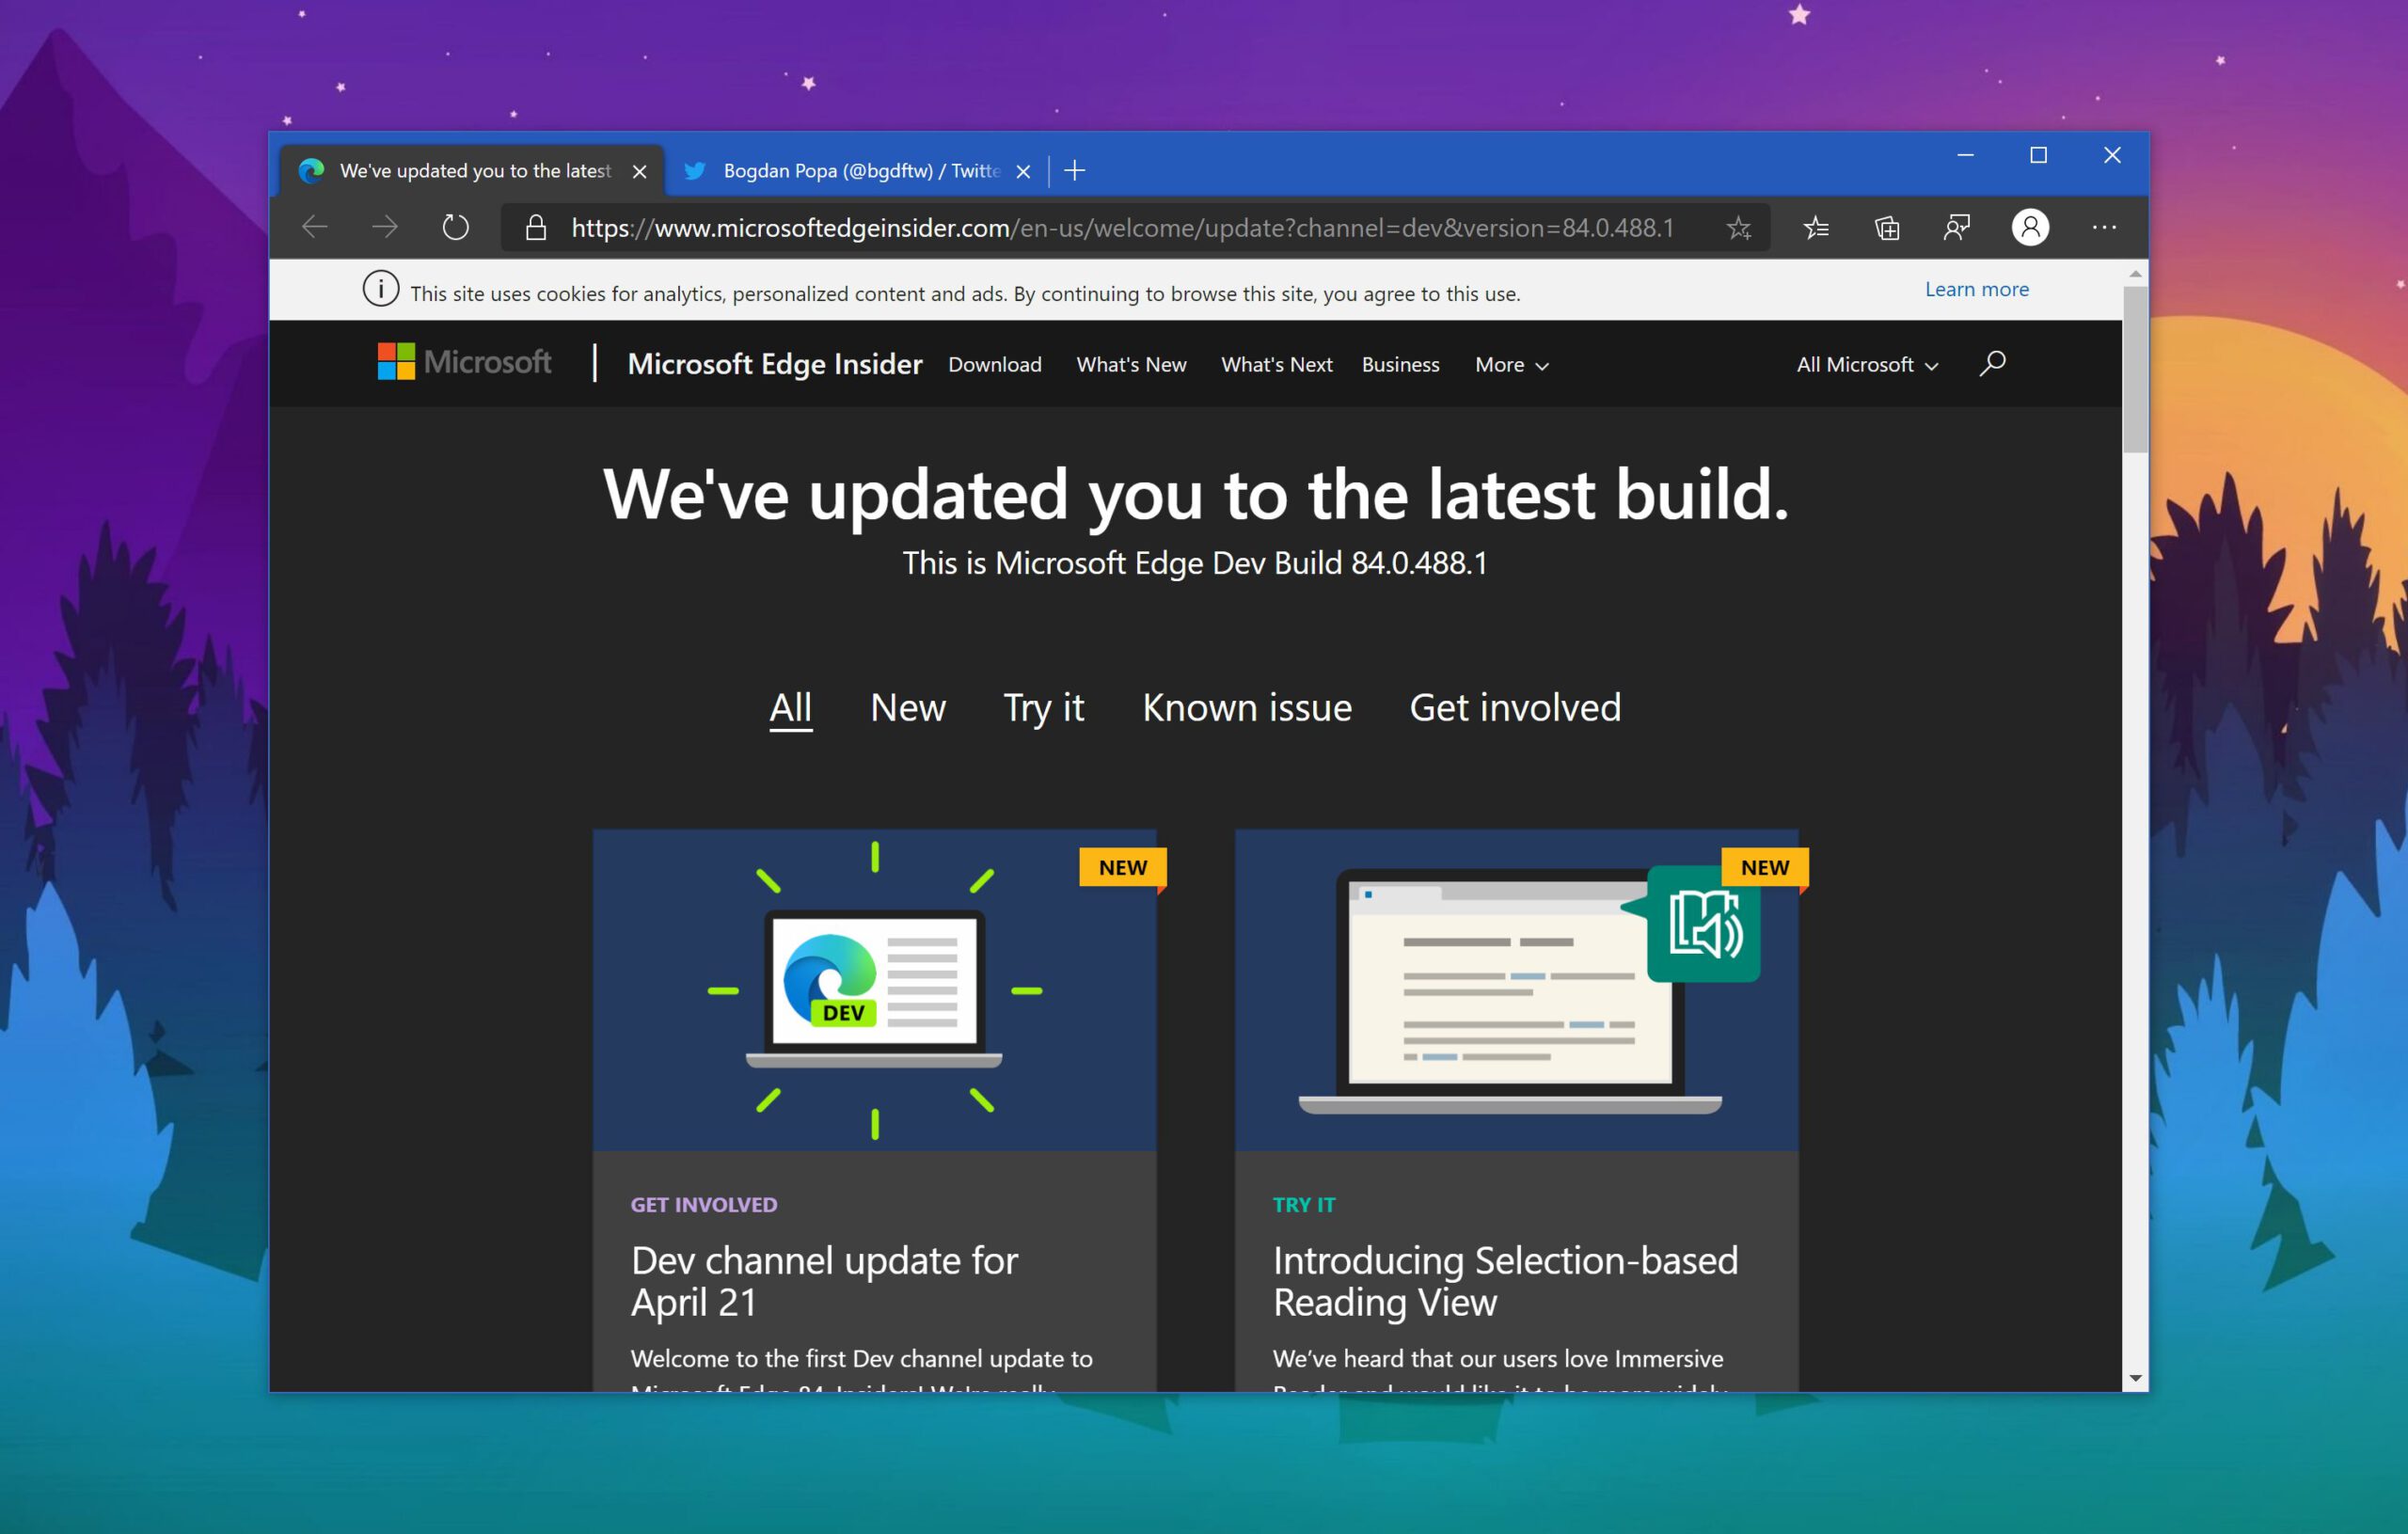Click Learn more in cookie banner
The image size is (2408, 1534).
[1977, 290]
